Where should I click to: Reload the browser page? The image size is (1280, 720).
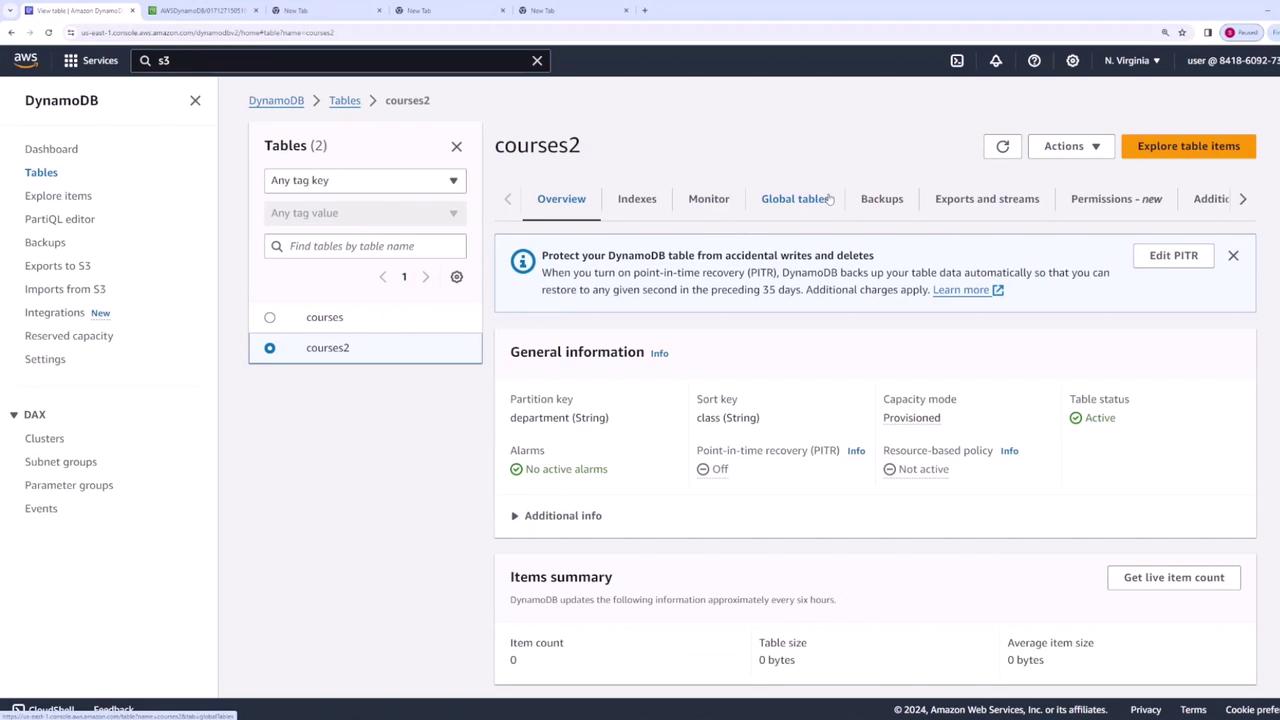click(x=48, y=32)
